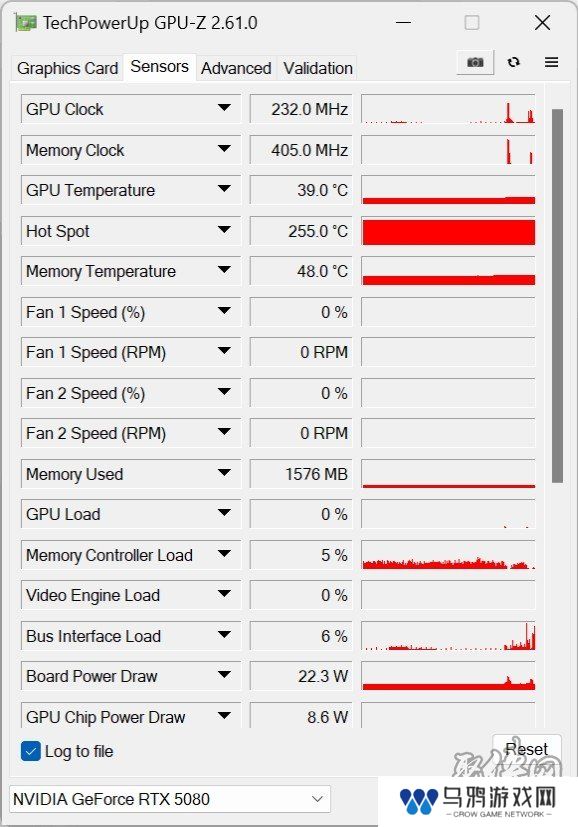
Task: Go to the Validation tab
Action: tap(318, 68)
